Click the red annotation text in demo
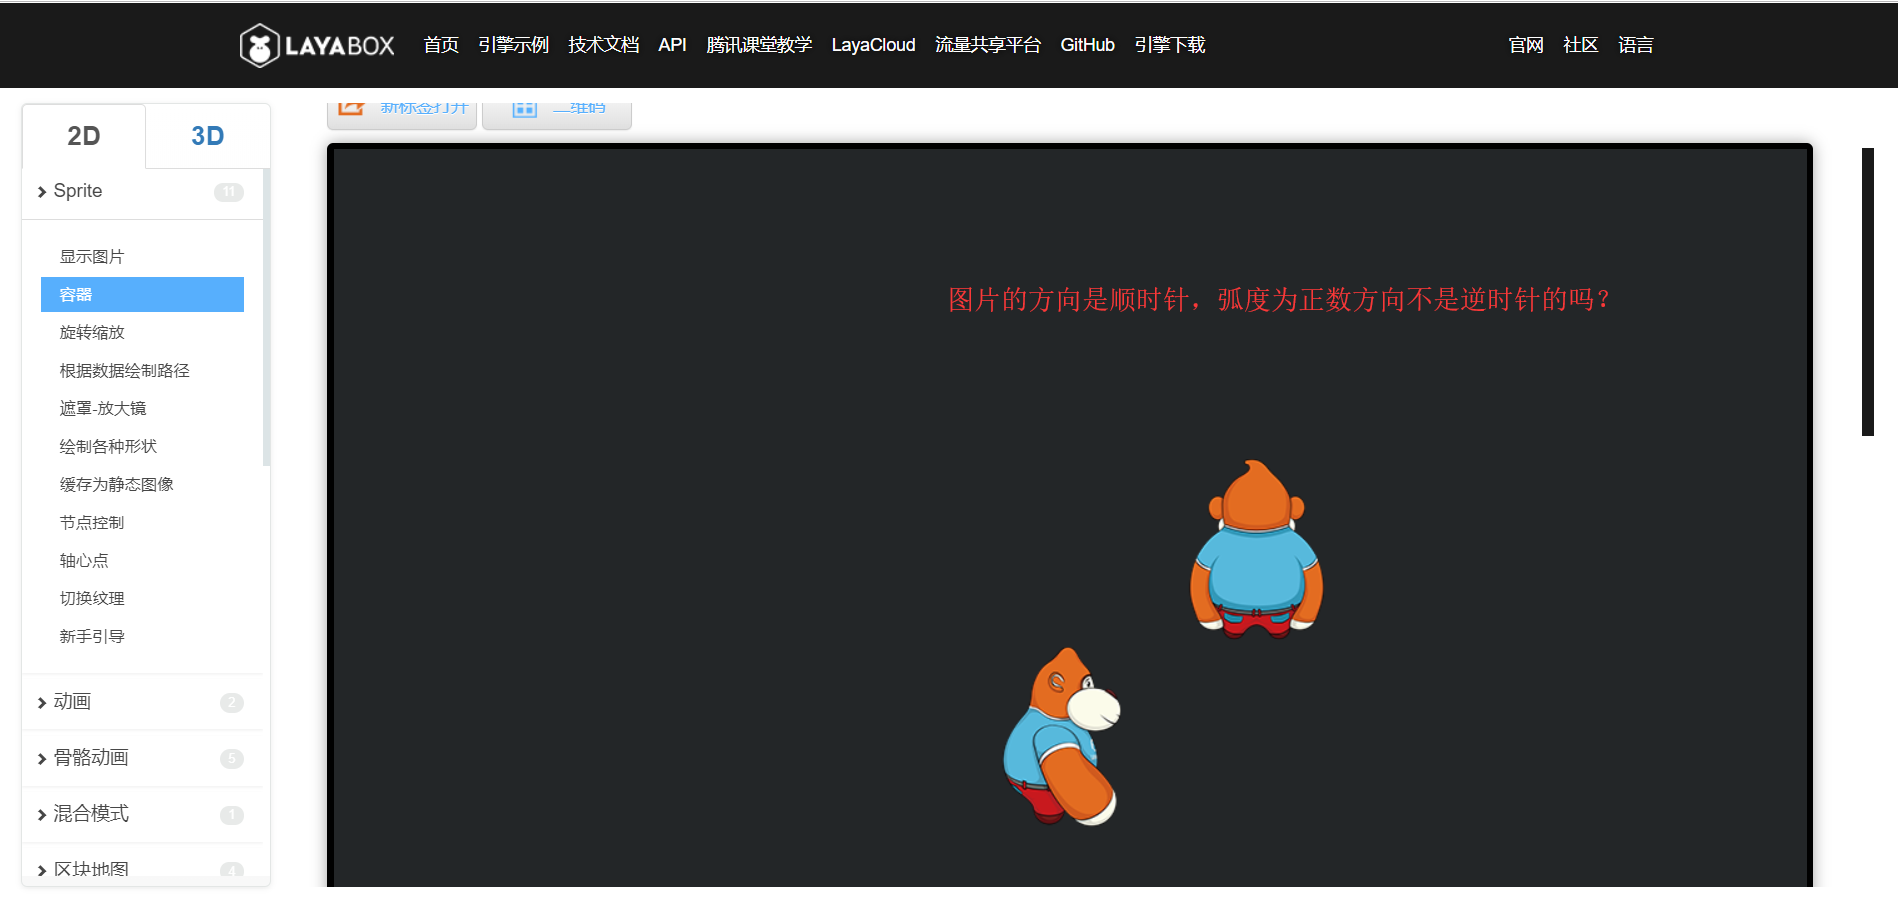 coord(1279,300)
